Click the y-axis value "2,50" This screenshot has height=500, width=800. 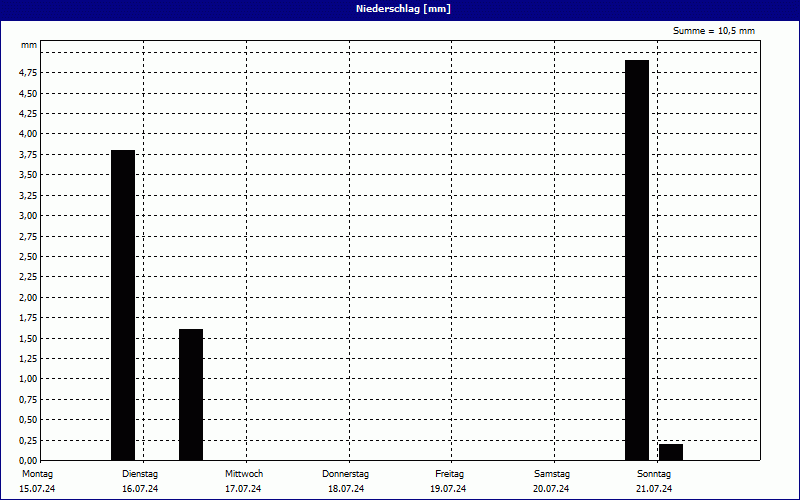coord(28,257)
